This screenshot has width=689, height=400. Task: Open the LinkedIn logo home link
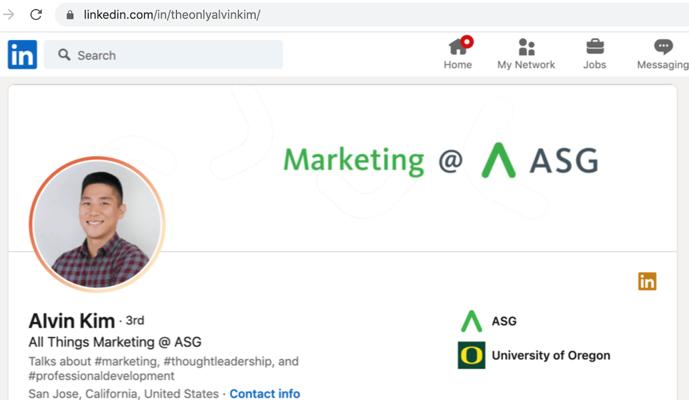coord(22,55)
